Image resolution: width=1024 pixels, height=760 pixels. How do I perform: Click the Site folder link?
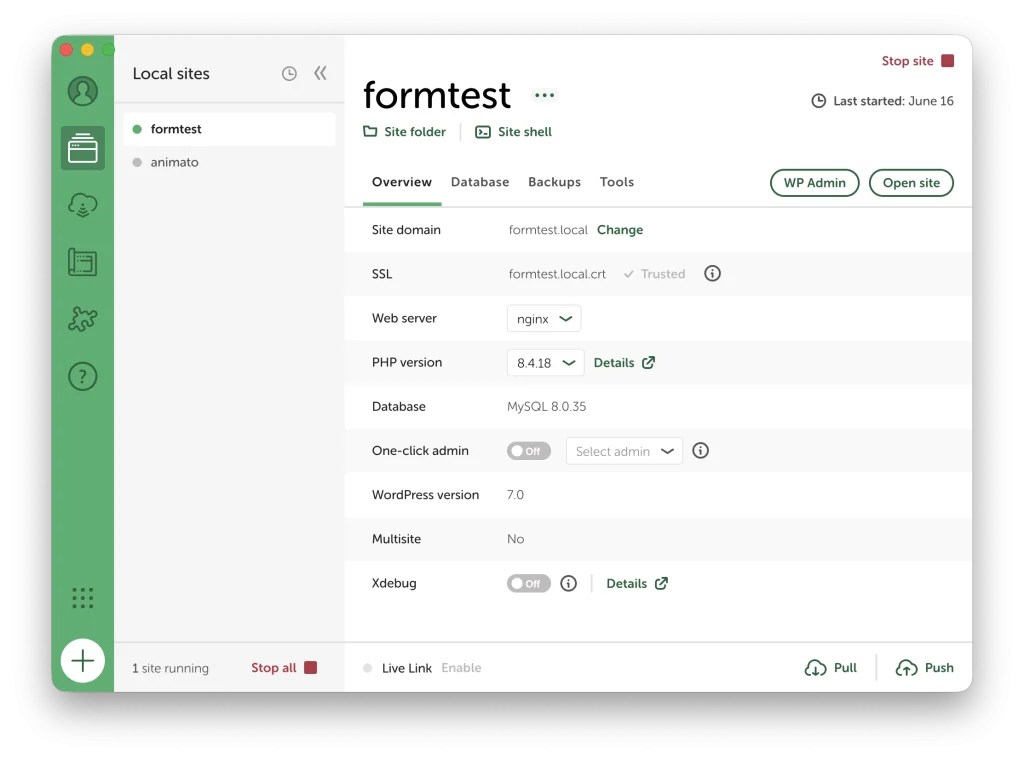coord(415,132)
